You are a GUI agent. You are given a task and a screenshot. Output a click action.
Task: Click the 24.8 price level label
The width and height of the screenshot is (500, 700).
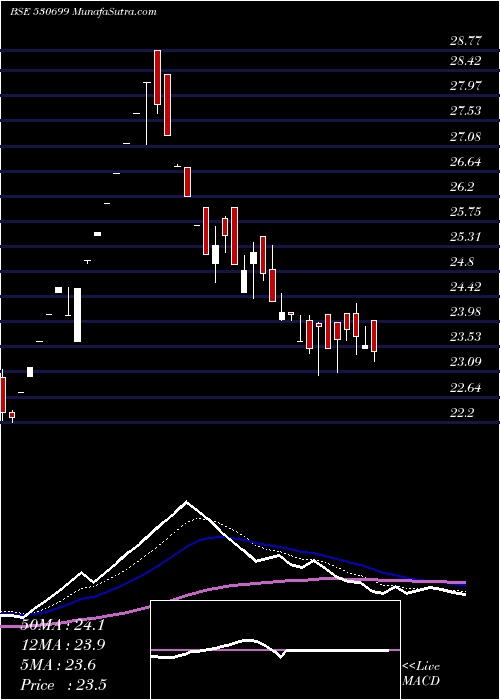pos(462,262)
